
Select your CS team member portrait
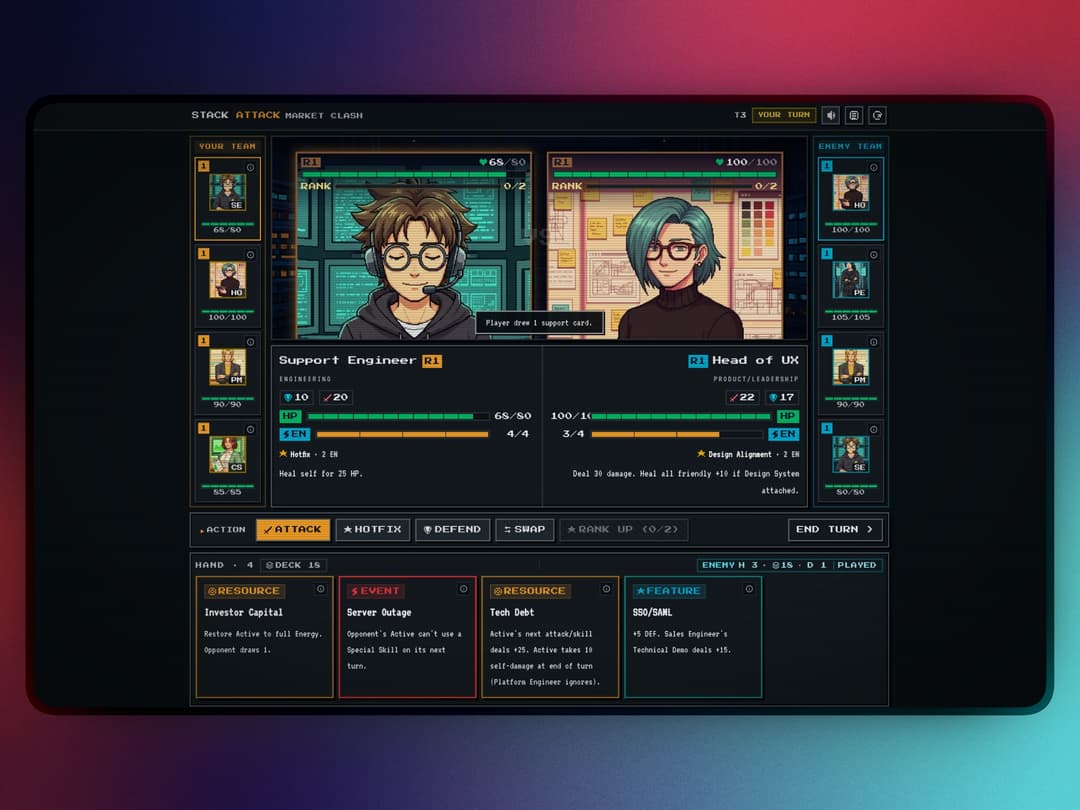click(x=227, y=455)
